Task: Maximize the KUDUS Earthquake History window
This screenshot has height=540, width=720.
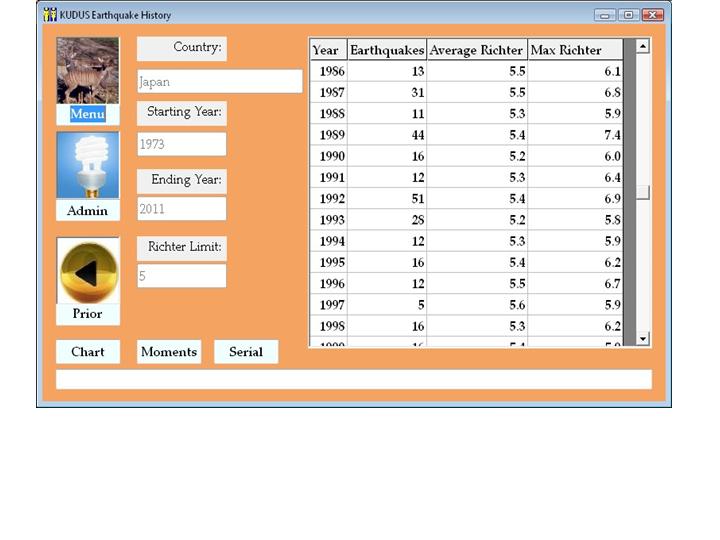Action: tap(628, 15)
